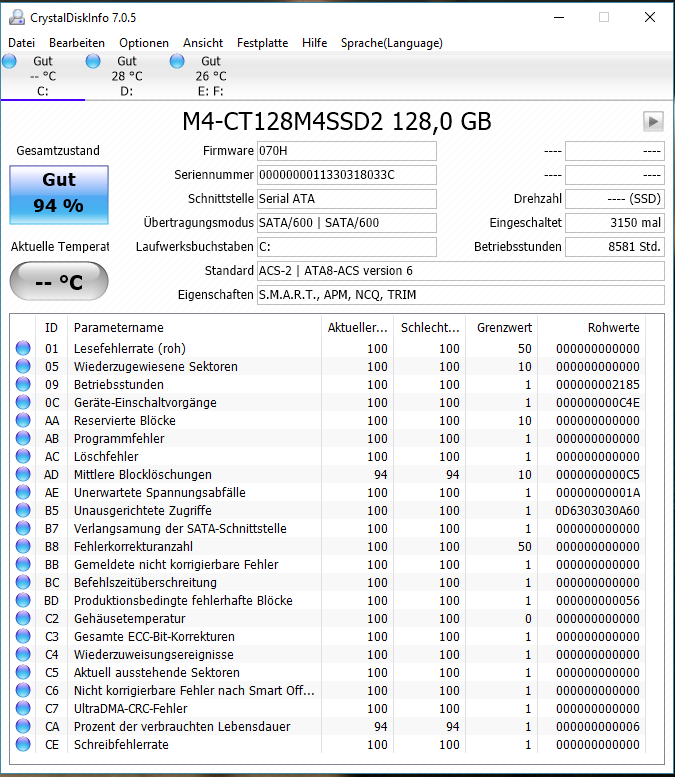
Task: Click the blue orb for Unerwartete Spannungsabfälle
Action: [23, 493]
